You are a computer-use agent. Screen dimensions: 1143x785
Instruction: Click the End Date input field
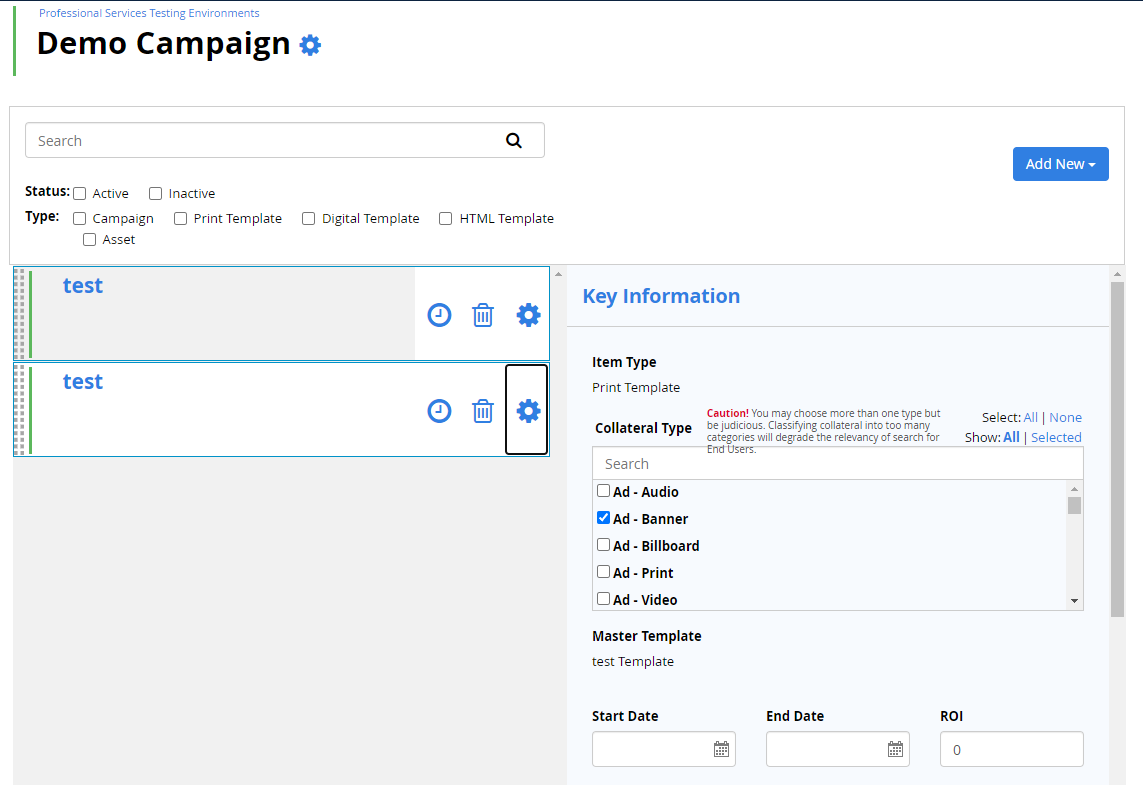point(838,749)
